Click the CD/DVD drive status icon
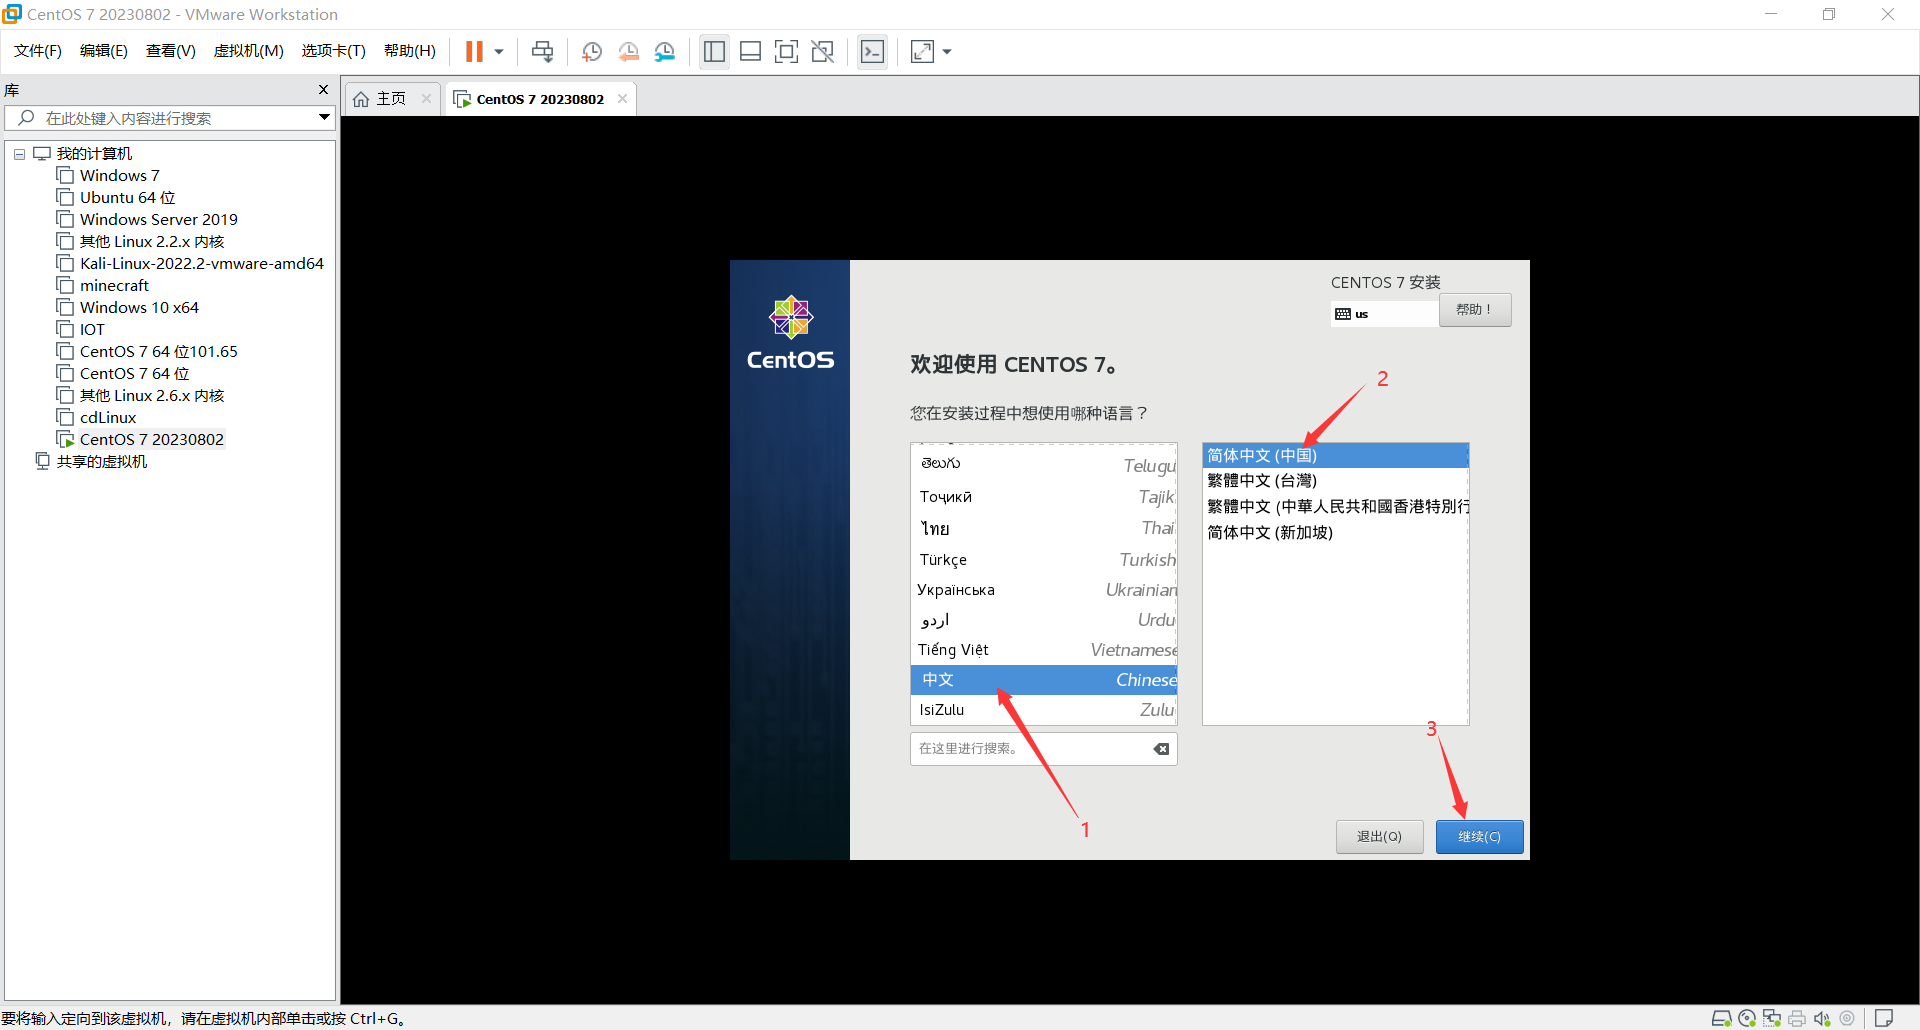This screenshot has height=1030, width=1920. click(1747, 1018)
